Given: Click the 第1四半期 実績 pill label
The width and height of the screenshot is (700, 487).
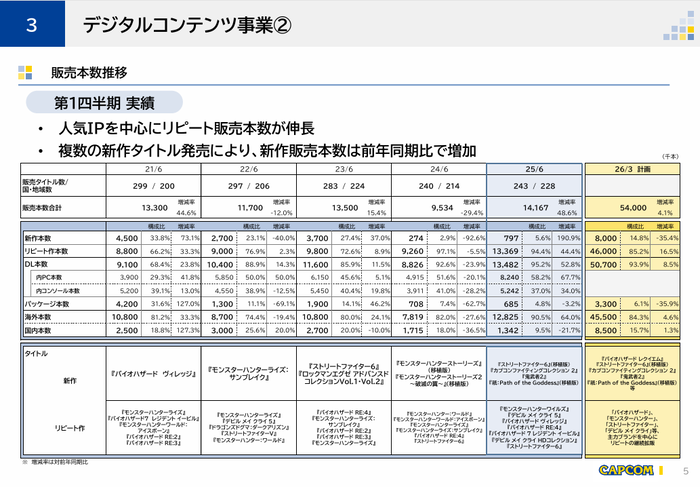Looking at the screenshot, I should pyautogui.click(x=104, y=103).
